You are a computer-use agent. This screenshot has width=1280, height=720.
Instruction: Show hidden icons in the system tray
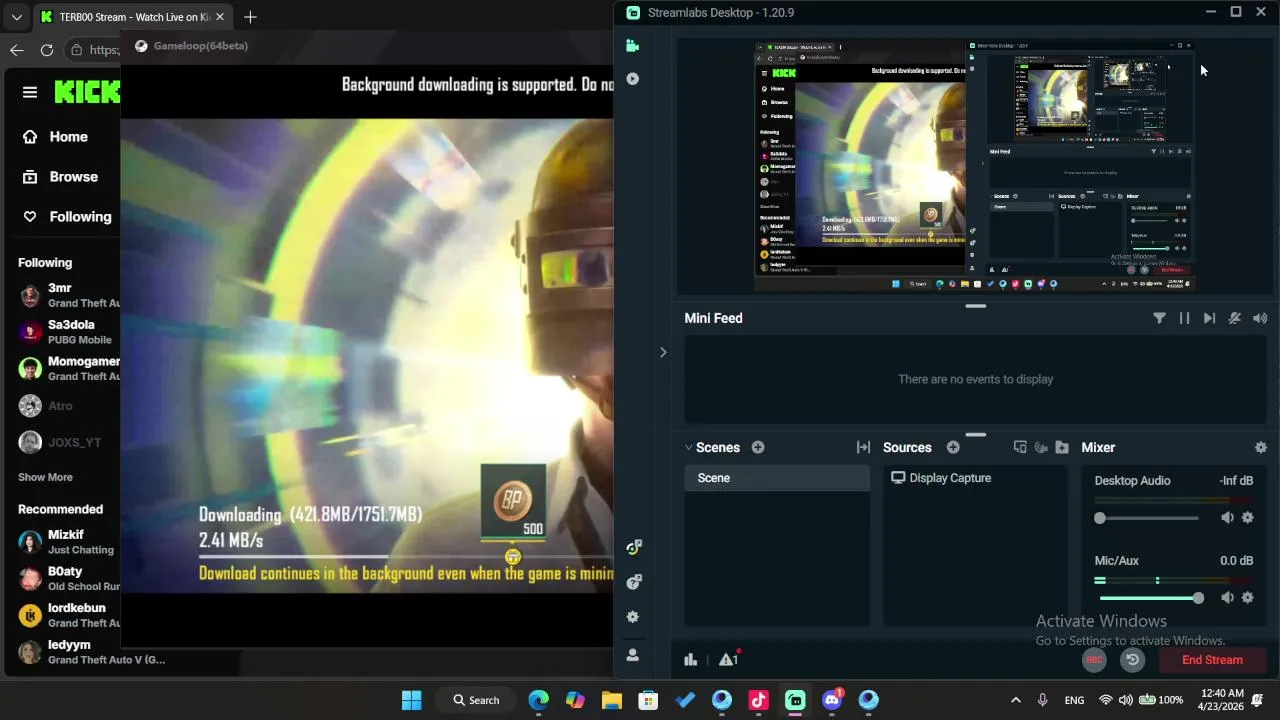pyautogui.click(x=1016, y=700)
